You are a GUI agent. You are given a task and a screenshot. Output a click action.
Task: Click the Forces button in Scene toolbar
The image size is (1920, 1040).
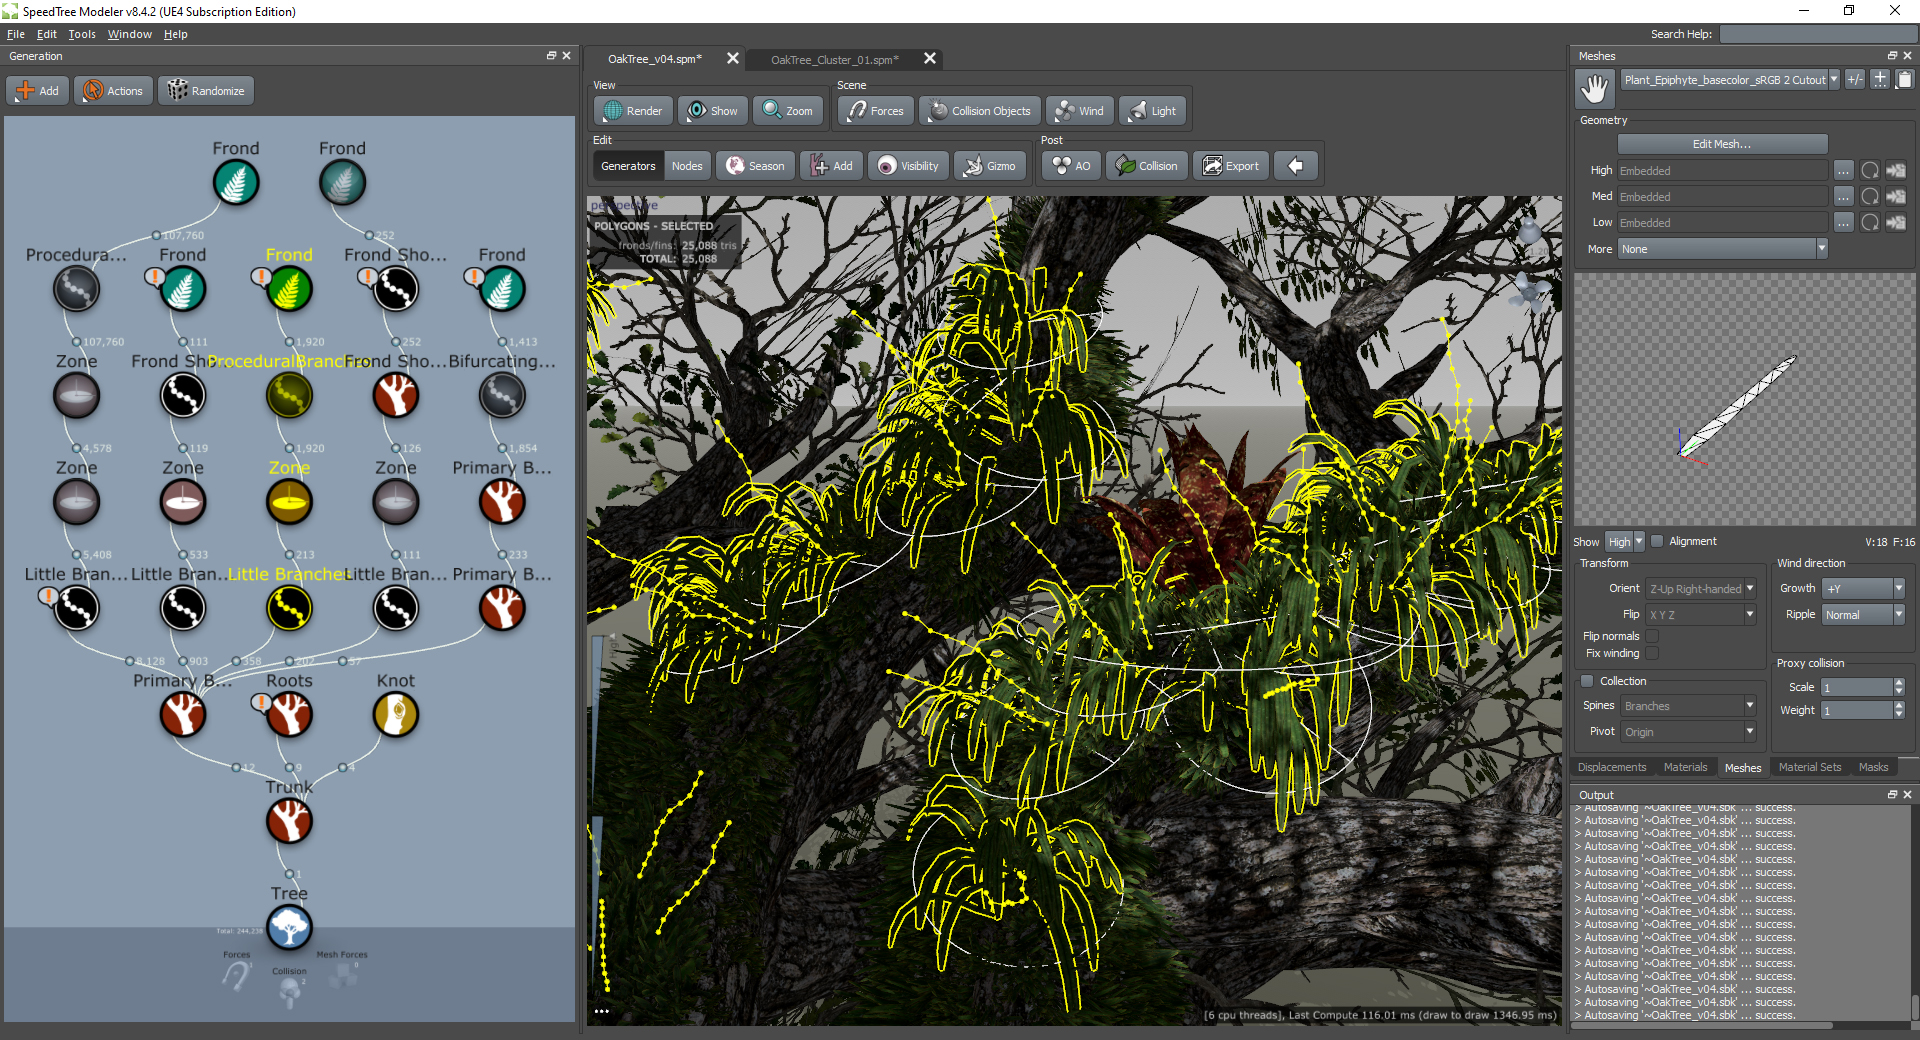(876, 111)
